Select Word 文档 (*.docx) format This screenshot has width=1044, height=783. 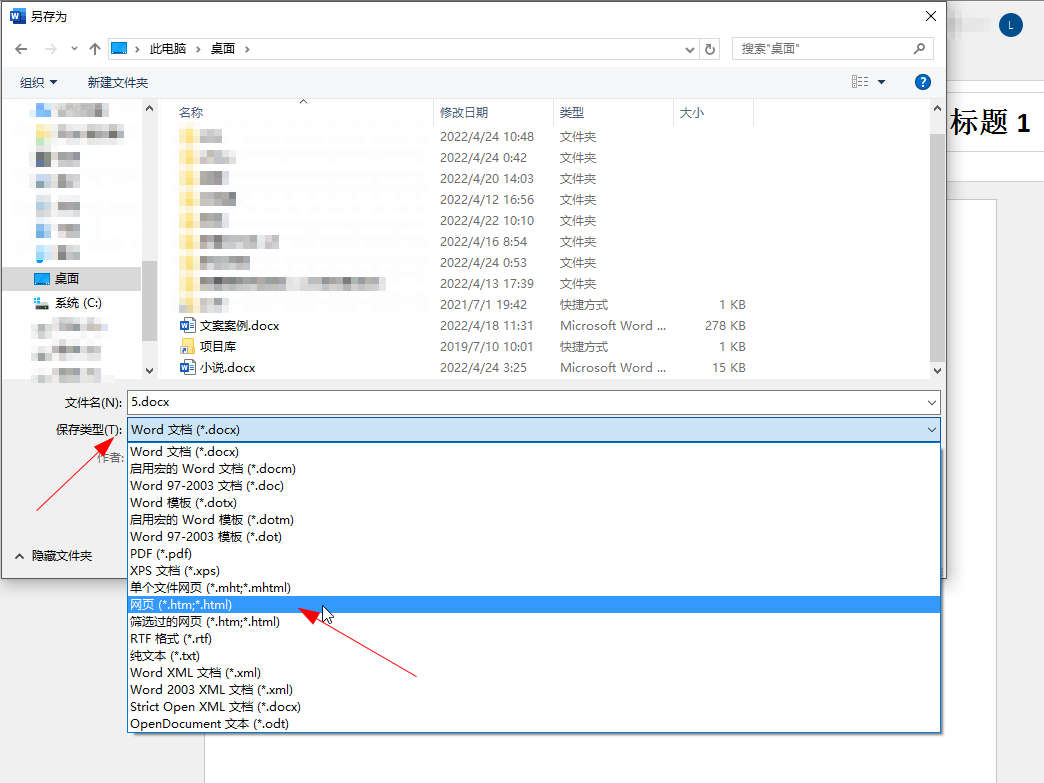534,451
